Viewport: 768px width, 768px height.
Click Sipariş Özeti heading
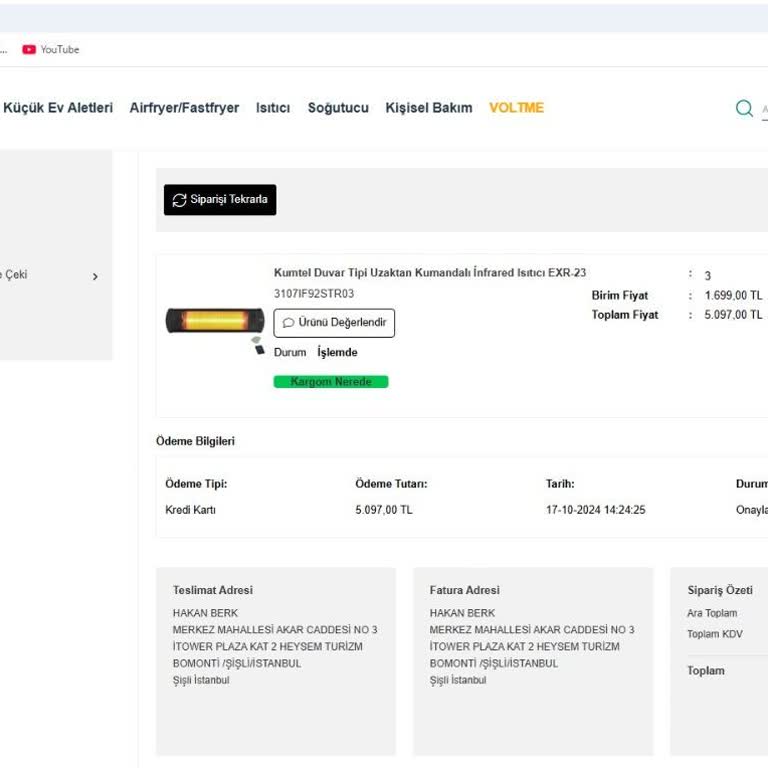720,590
